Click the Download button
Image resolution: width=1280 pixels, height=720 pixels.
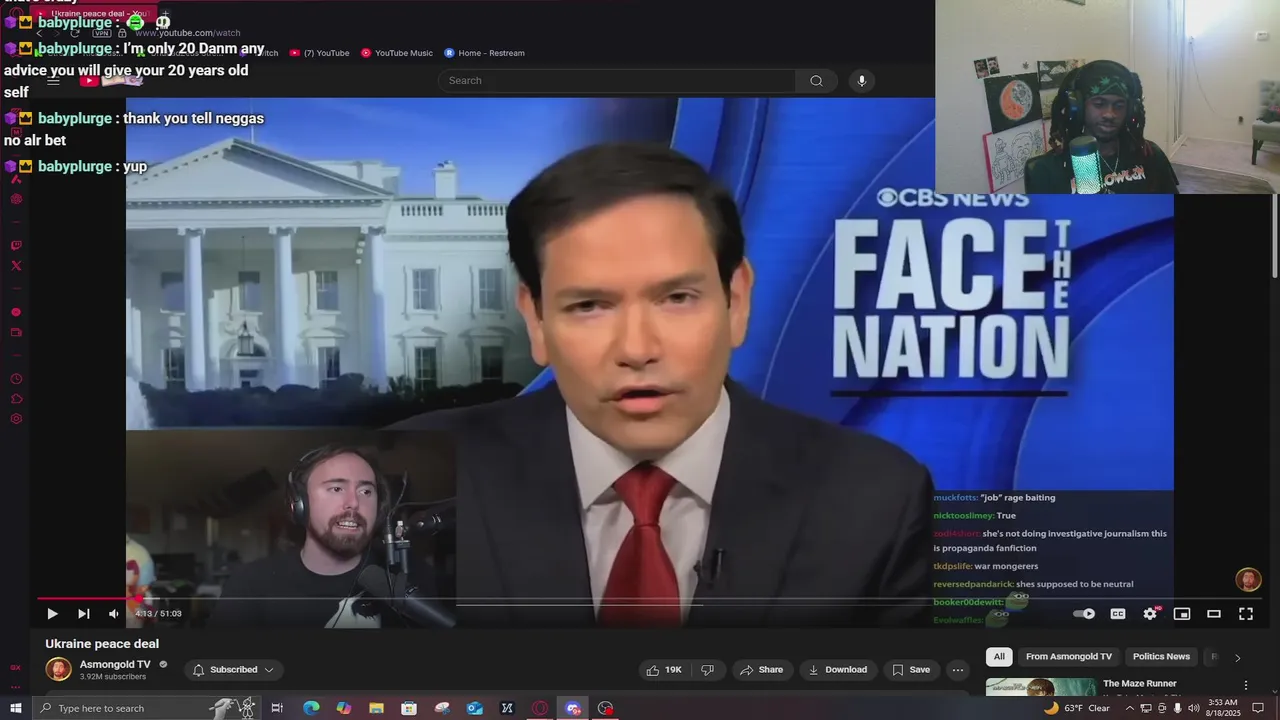coord(838,670)
